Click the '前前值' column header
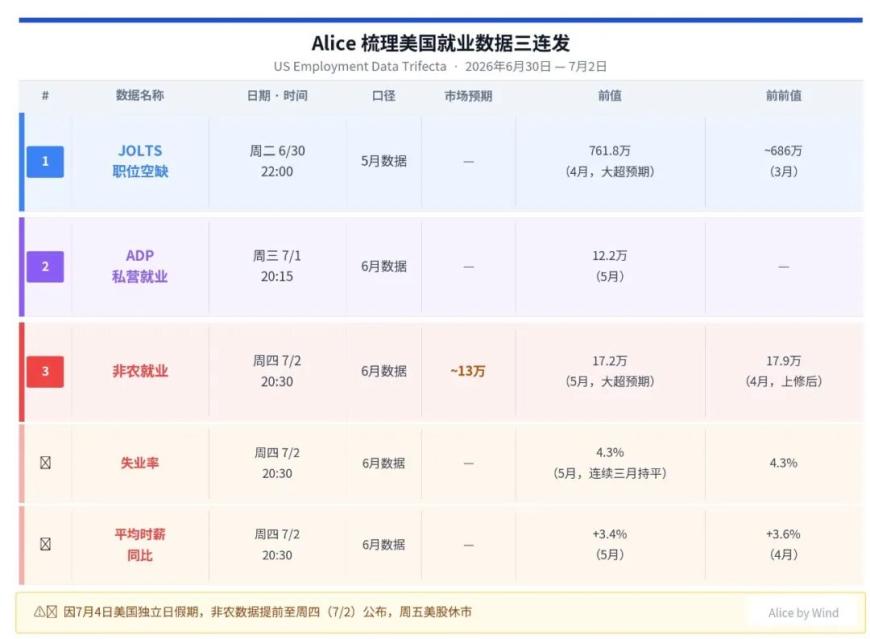870x639 pixels. [x=783, y=95]
